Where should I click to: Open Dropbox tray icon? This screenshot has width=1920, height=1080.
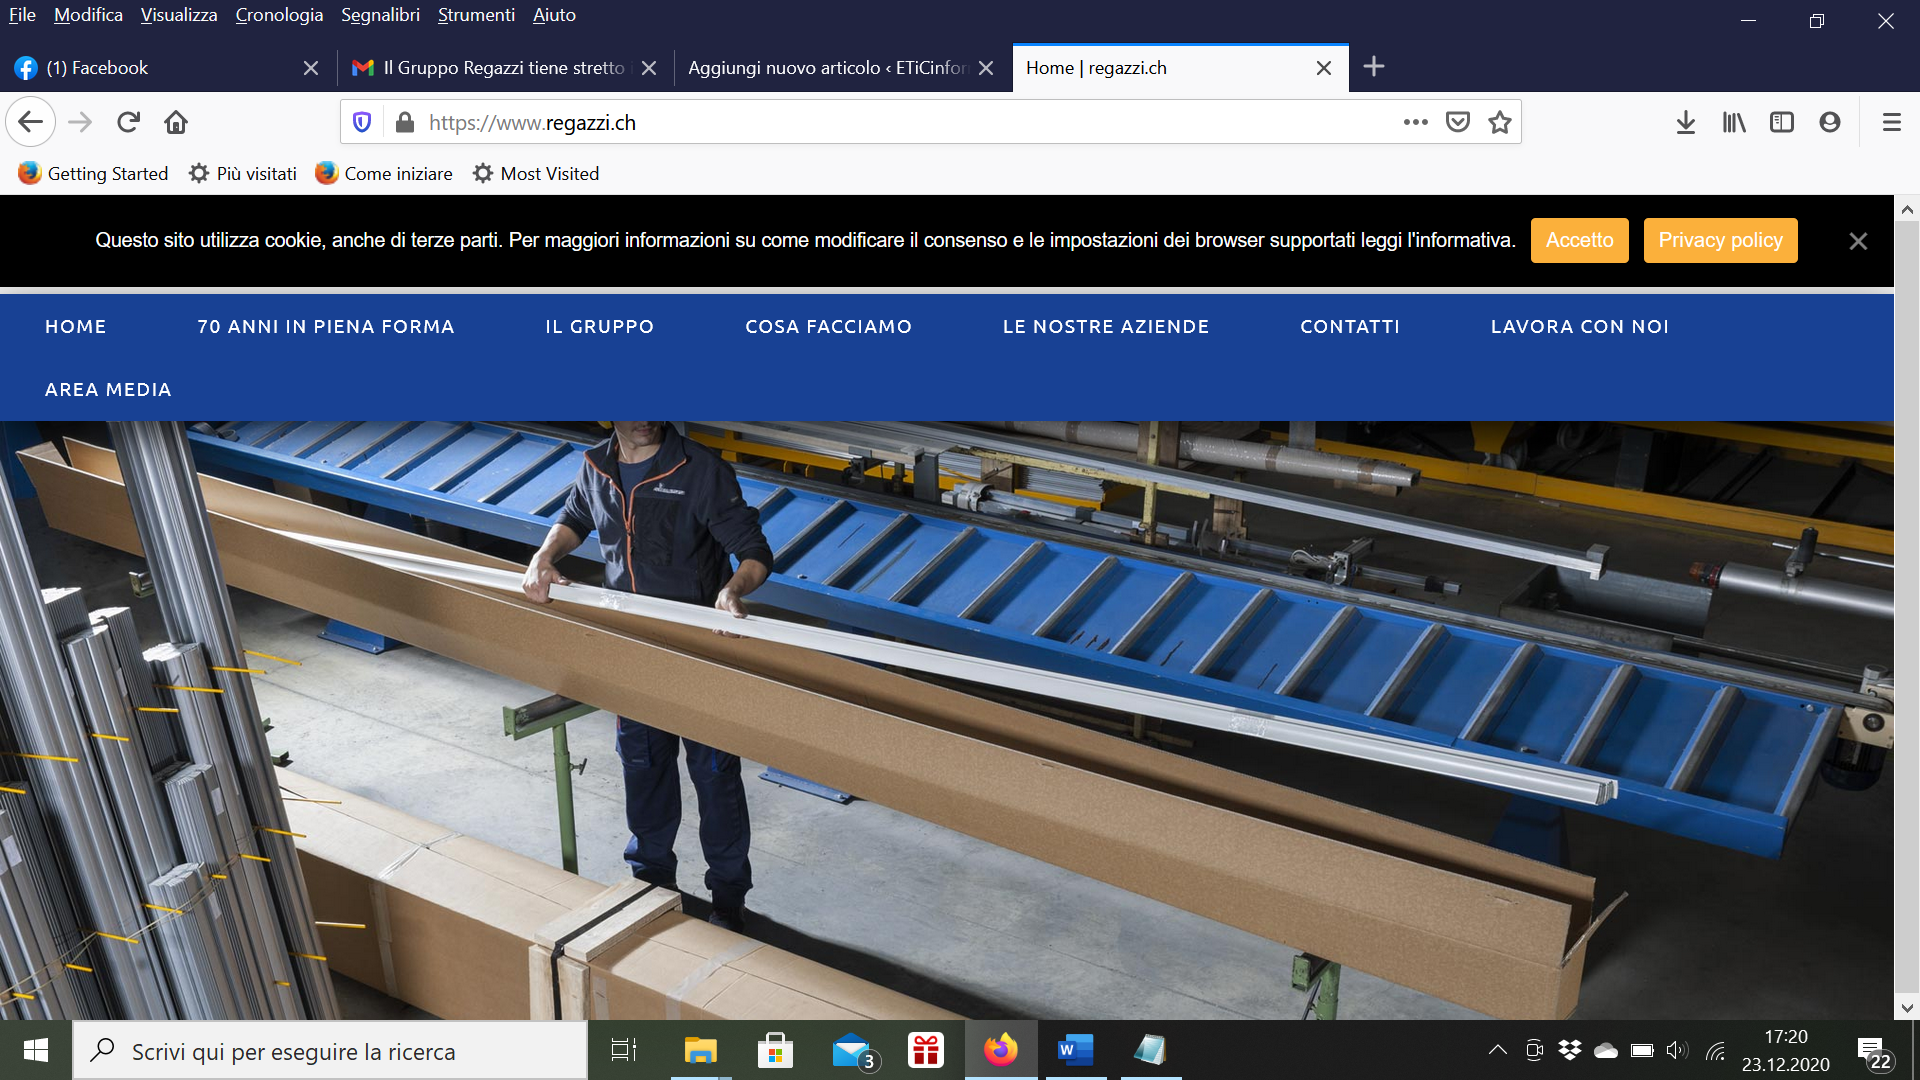(1570, 1050)
